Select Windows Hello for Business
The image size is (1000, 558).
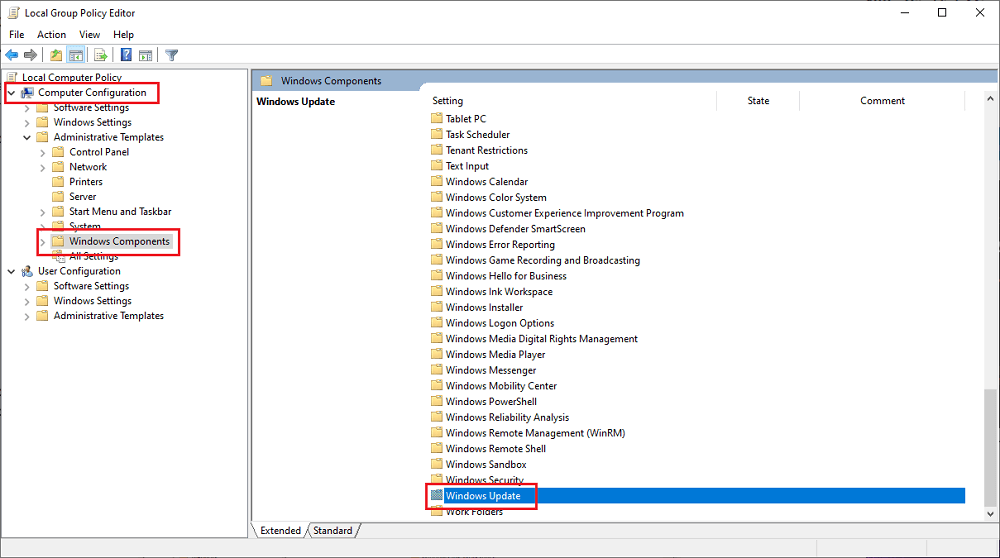click(x=506, y=275)
